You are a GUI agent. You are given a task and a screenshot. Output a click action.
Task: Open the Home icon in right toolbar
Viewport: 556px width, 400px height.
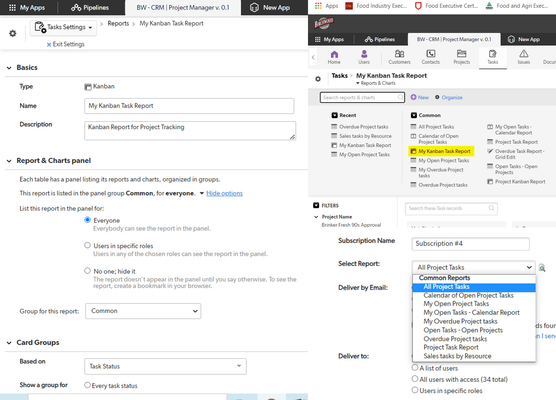(334, 54)
